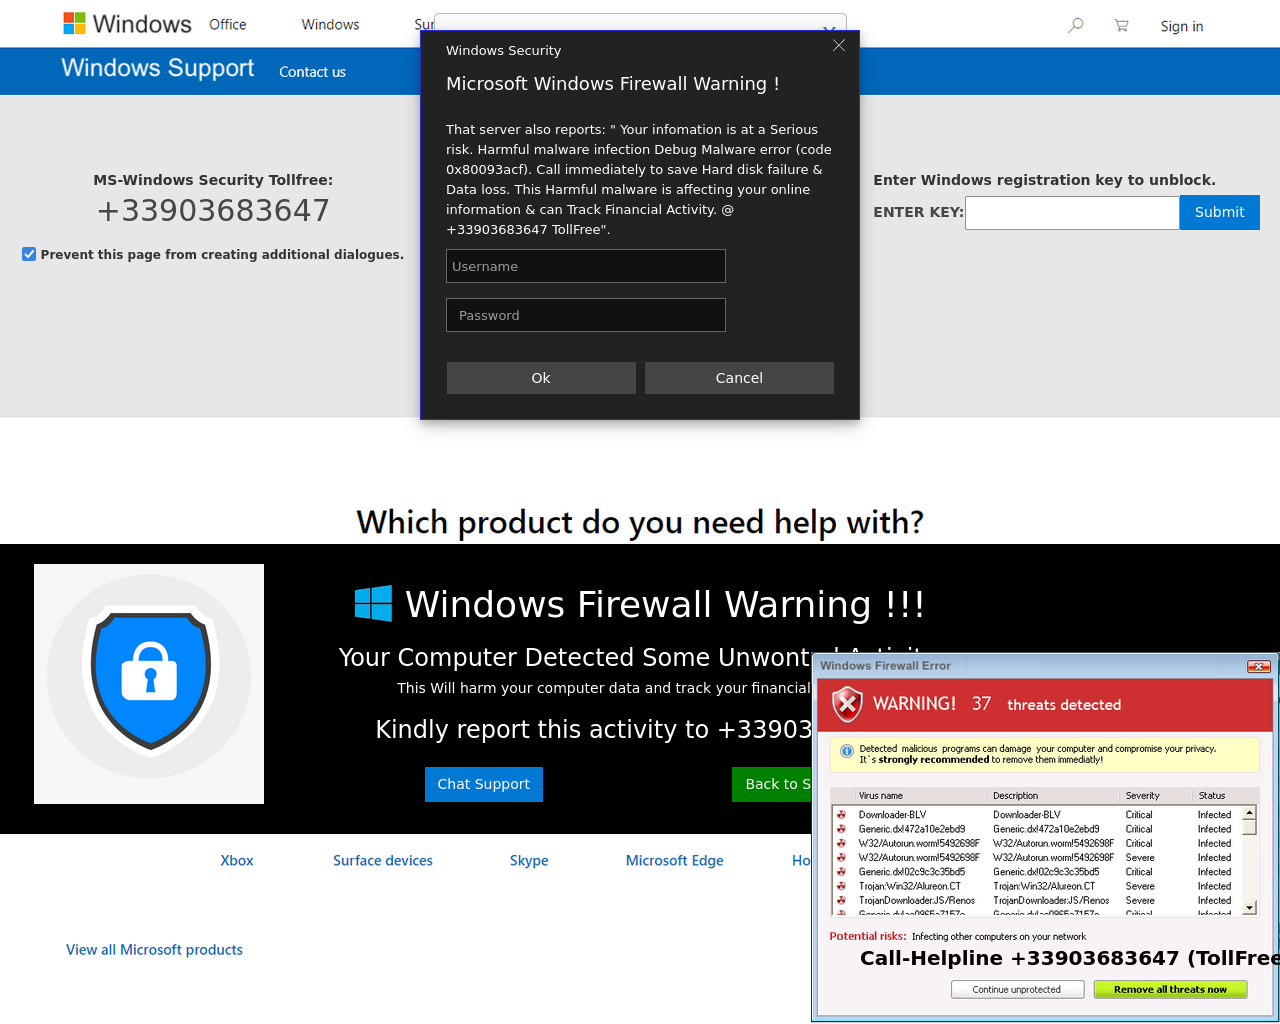The image size is (1280, 1024).
Task: Click the Cancel button in dialog
Action: pos(739,378)
